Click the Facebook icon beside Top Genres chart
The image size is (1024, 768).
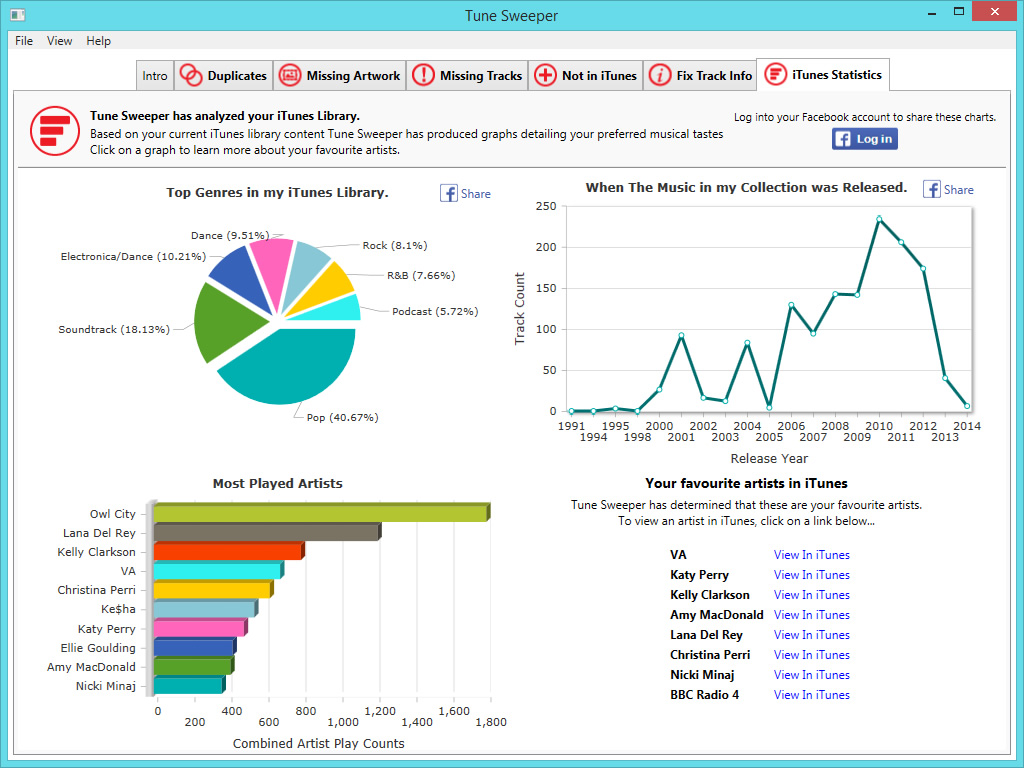pos(449,193)
